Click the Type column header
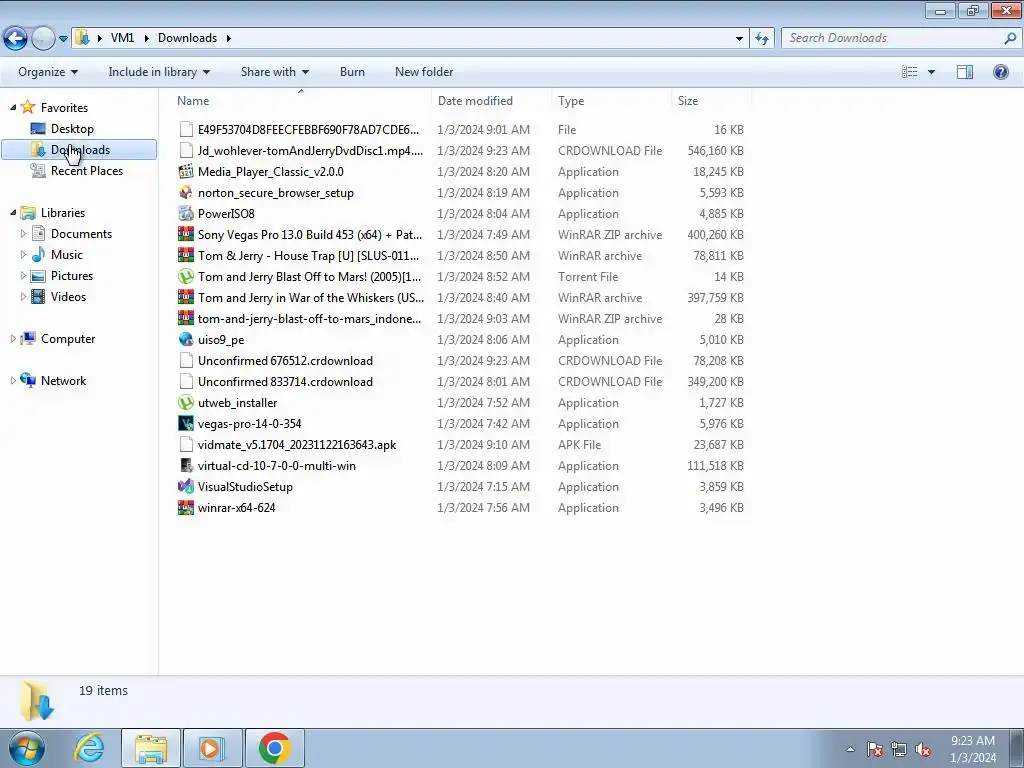 611,101
